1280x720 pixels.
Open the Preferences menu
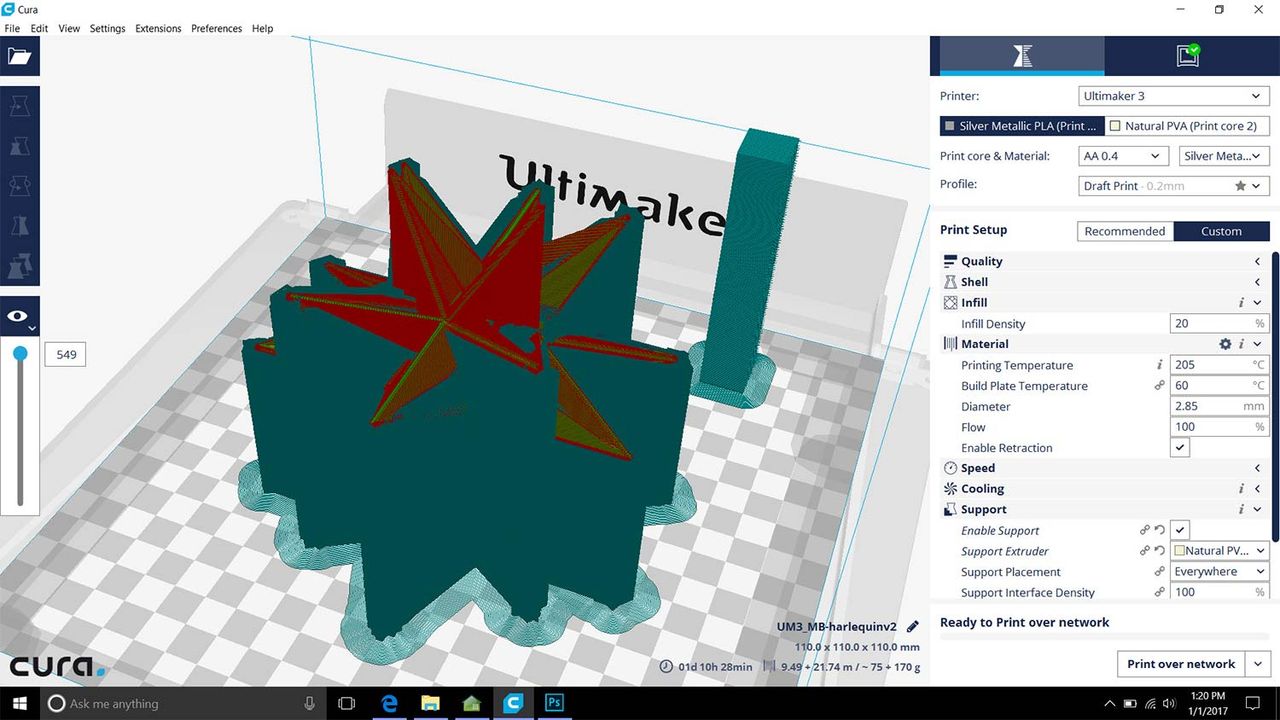tap(216, 28)
